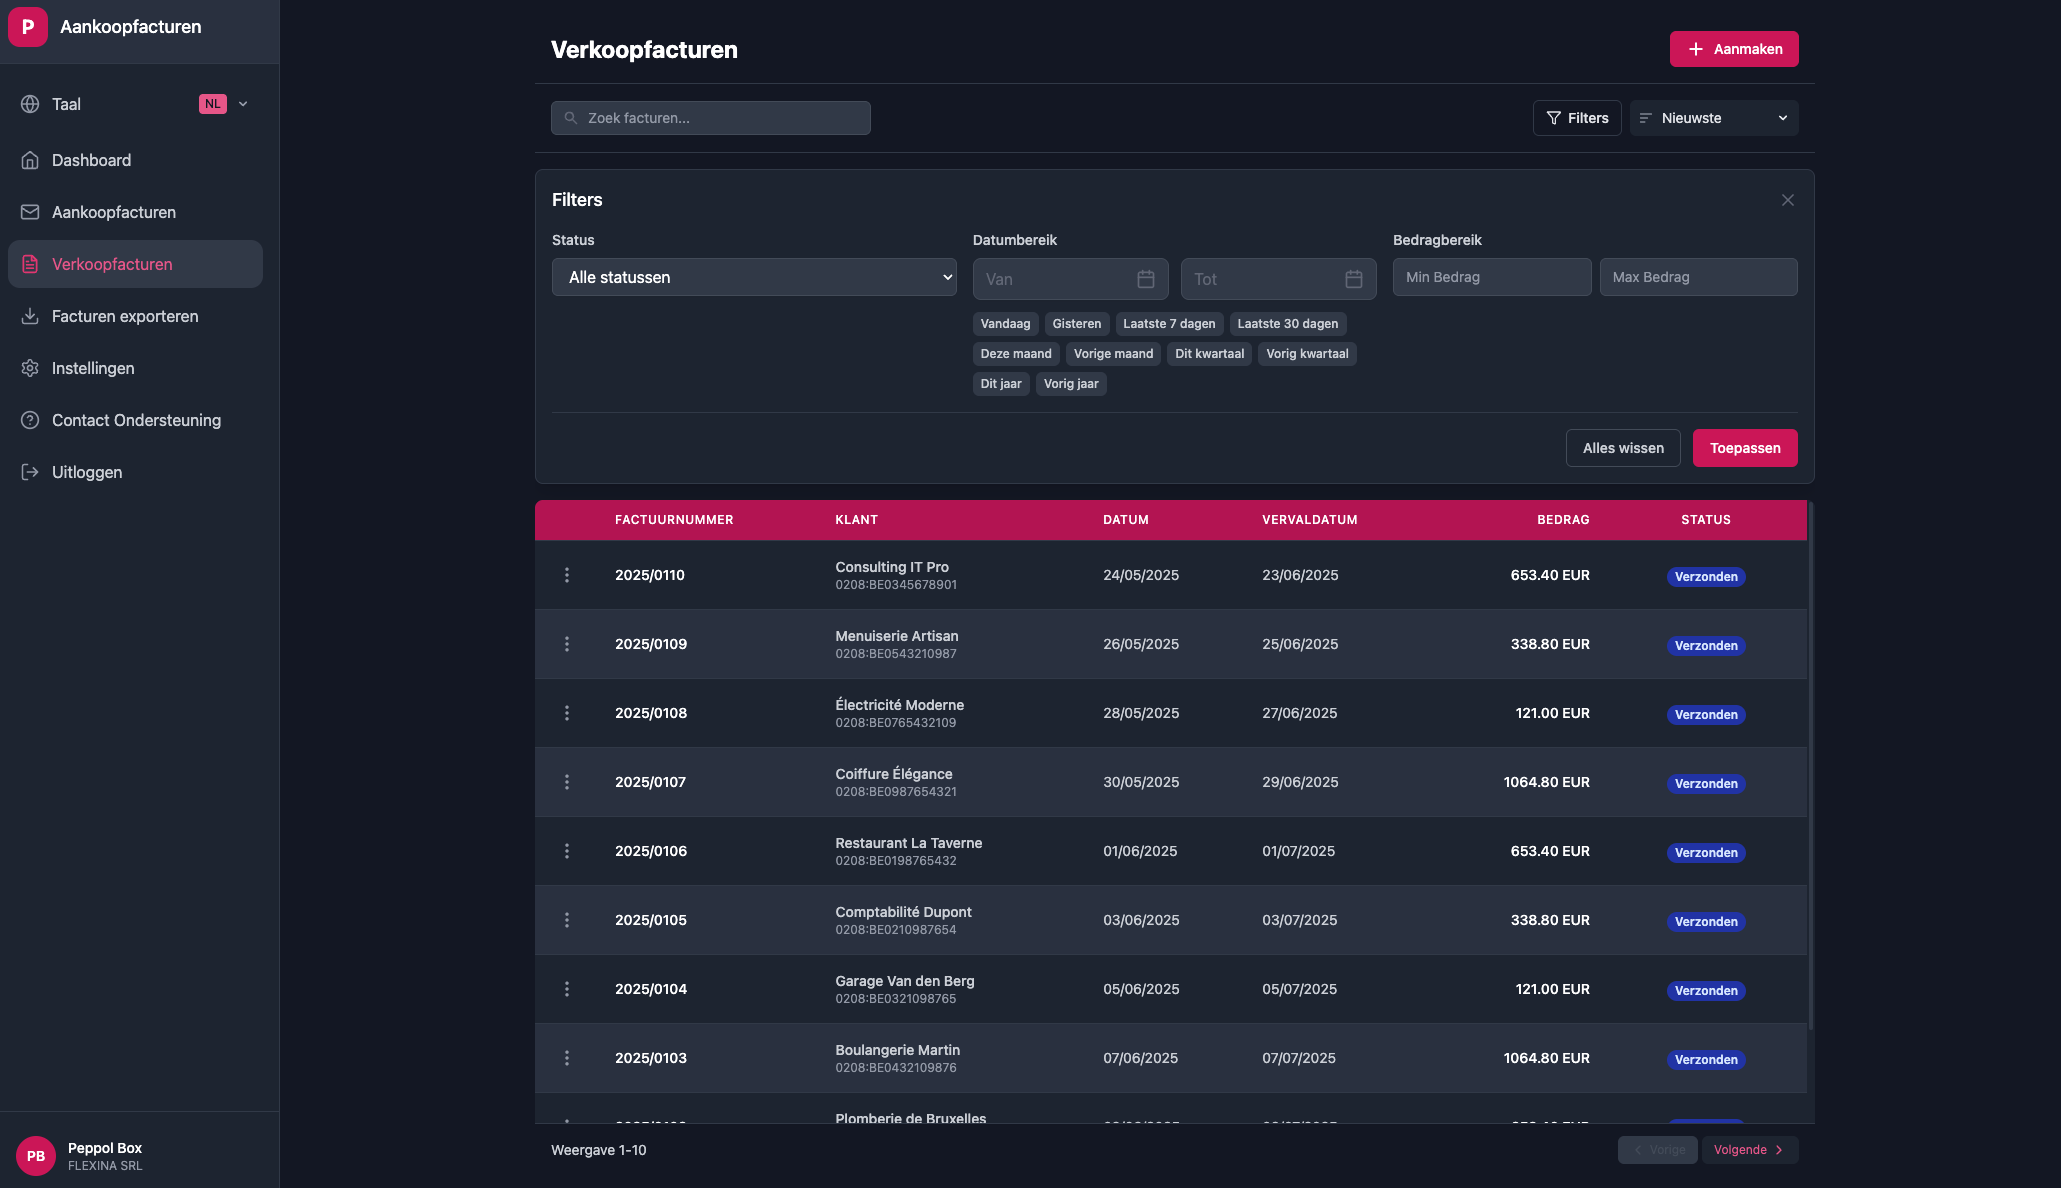Image resolution: width=2061 pixels, height=1188 pixels.
Task: Focus the Zoek facturen search field
Action: tap(711, 118)
